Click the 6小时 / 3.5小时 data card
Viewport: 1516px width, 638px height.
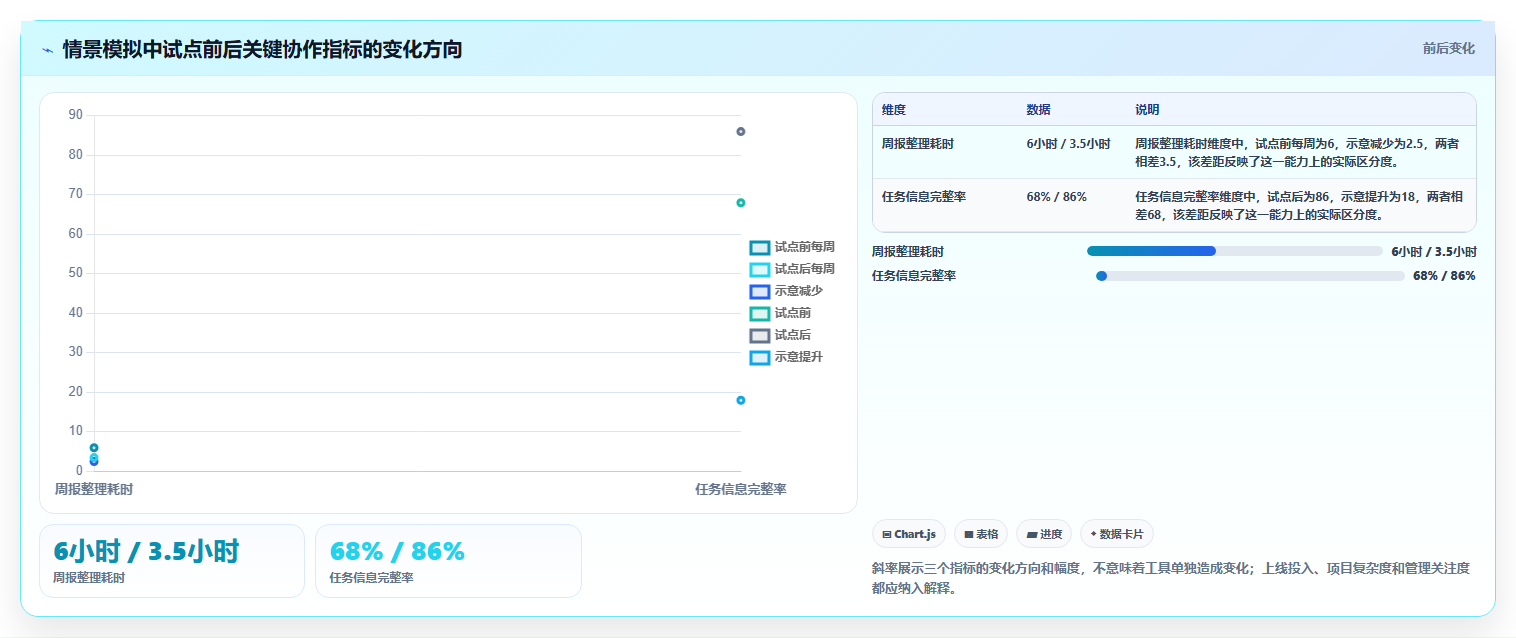tap(172, 561)
